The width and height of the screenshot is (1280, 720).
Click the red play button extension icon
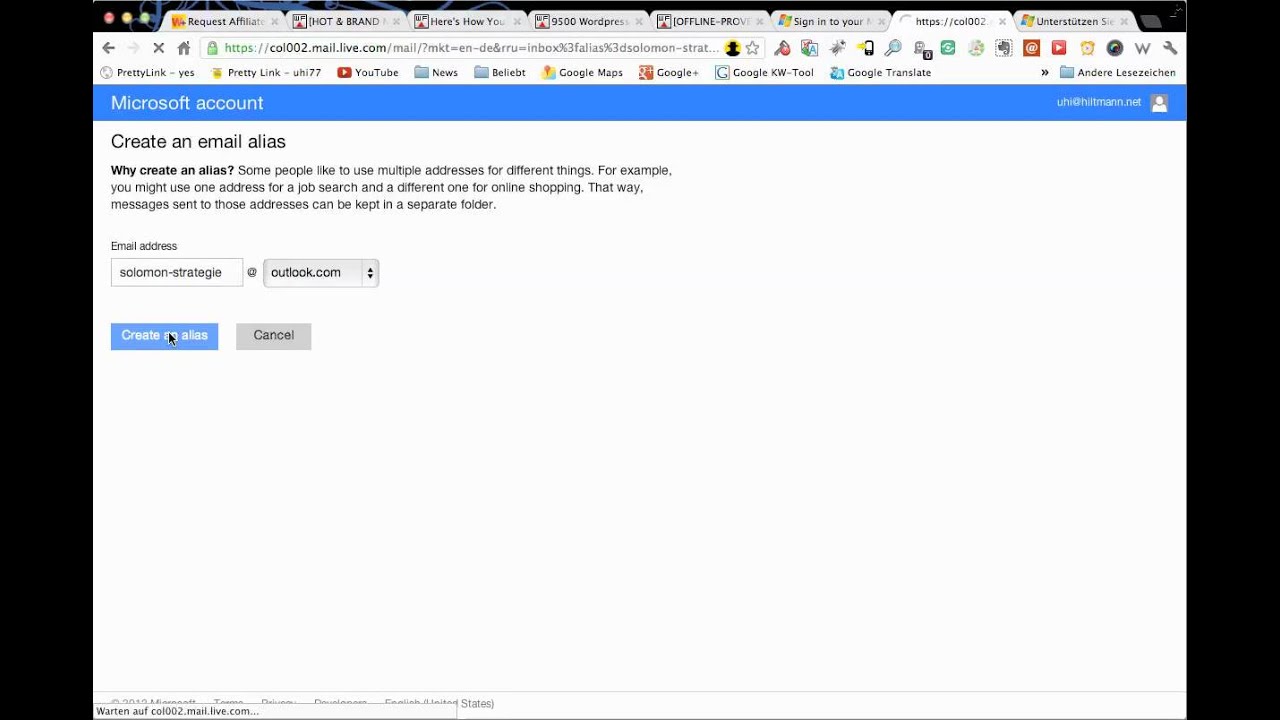tap(1059, 48)
